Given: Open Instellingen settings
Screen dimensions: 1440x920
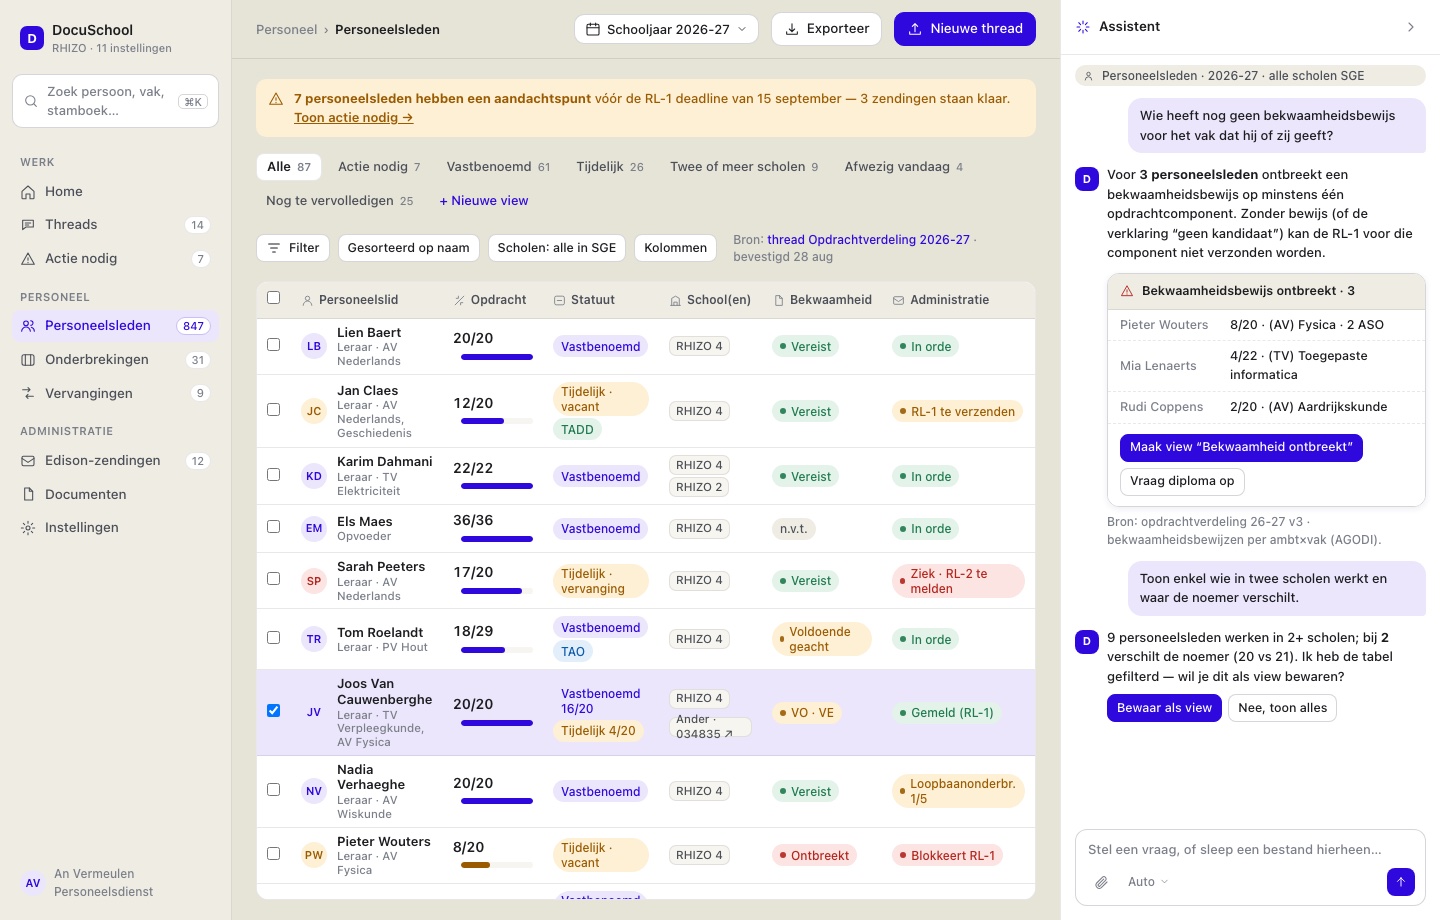Looking at the screenshot, I should [115, 528].
